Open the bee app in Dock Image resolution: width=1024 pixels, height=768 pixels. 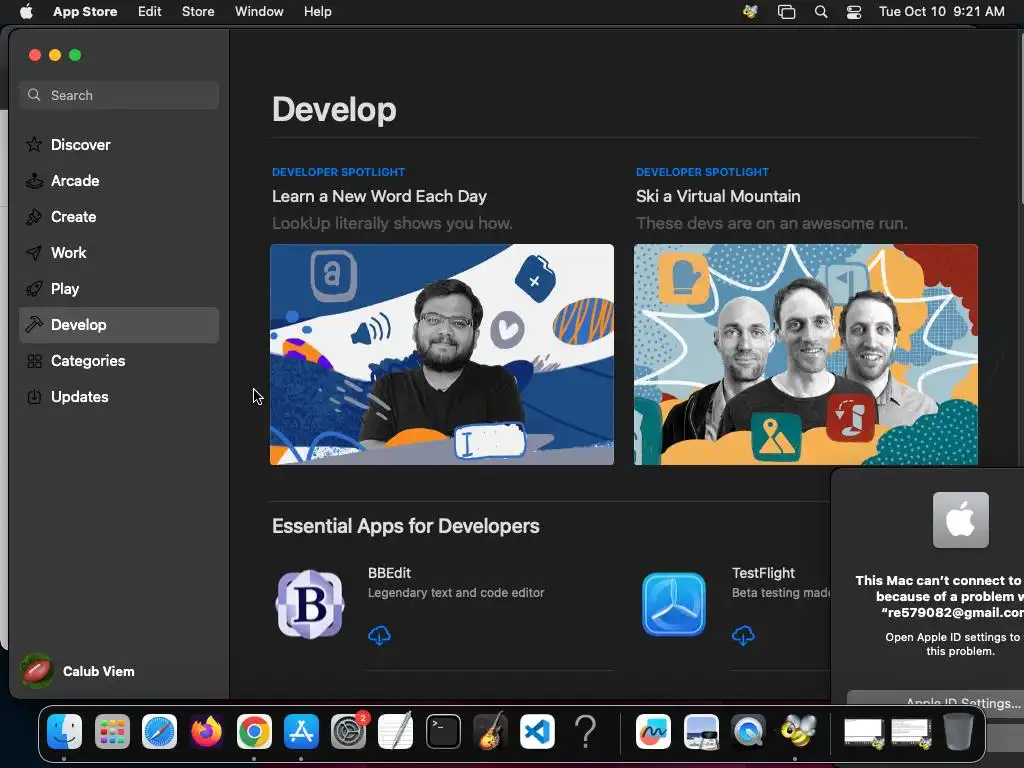(797, 731)
